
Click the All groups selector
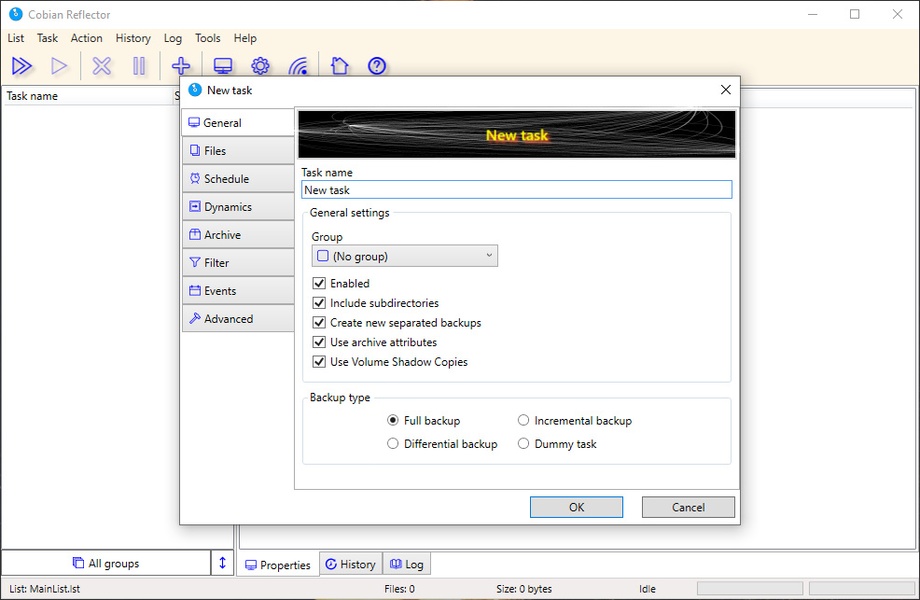coord(106,563)
